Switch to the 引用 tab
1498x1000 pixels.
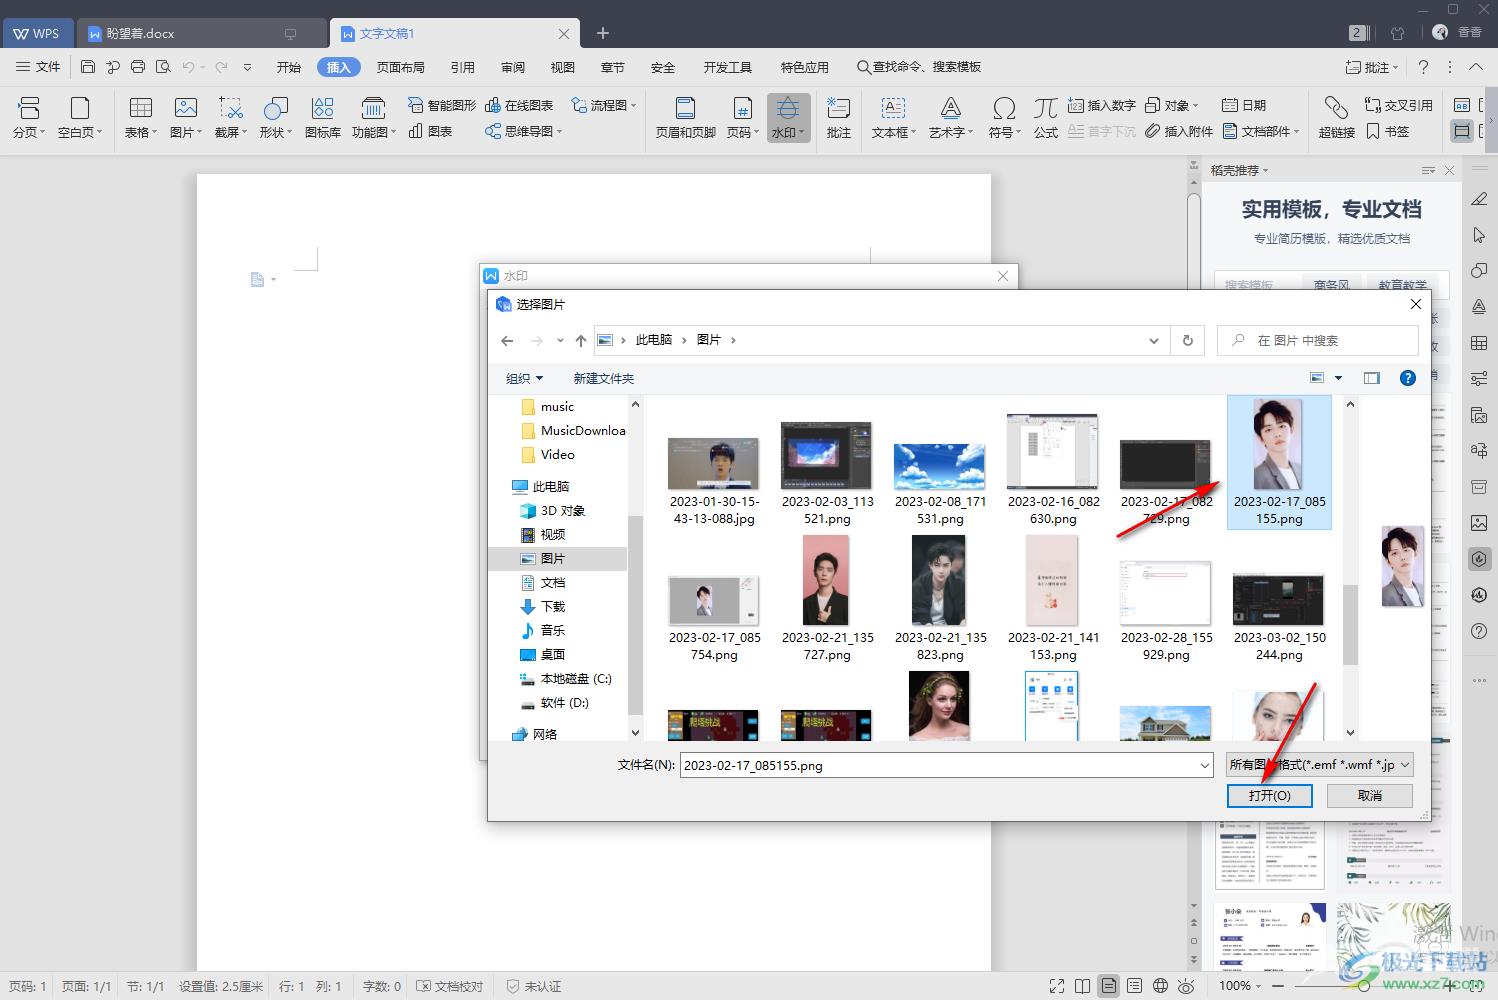(x=462, y=67)
